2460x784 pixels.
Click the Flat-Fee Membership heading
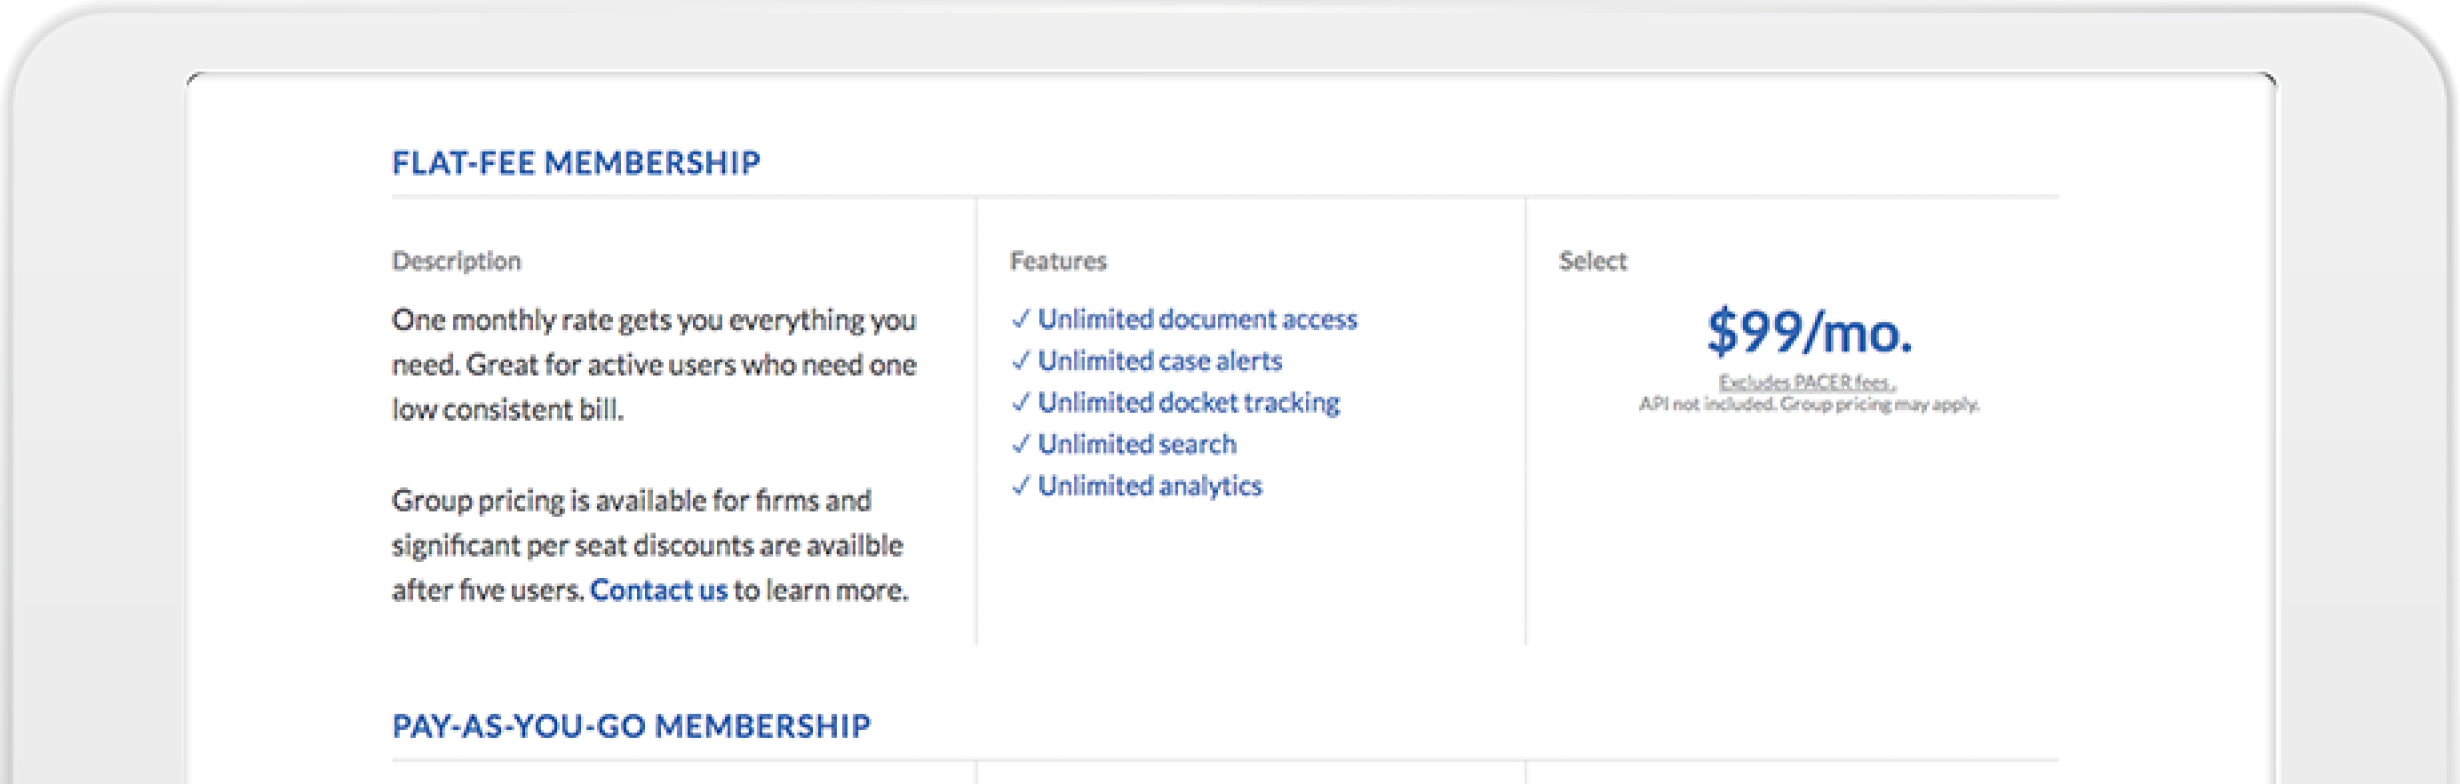[x=576, y=163]
